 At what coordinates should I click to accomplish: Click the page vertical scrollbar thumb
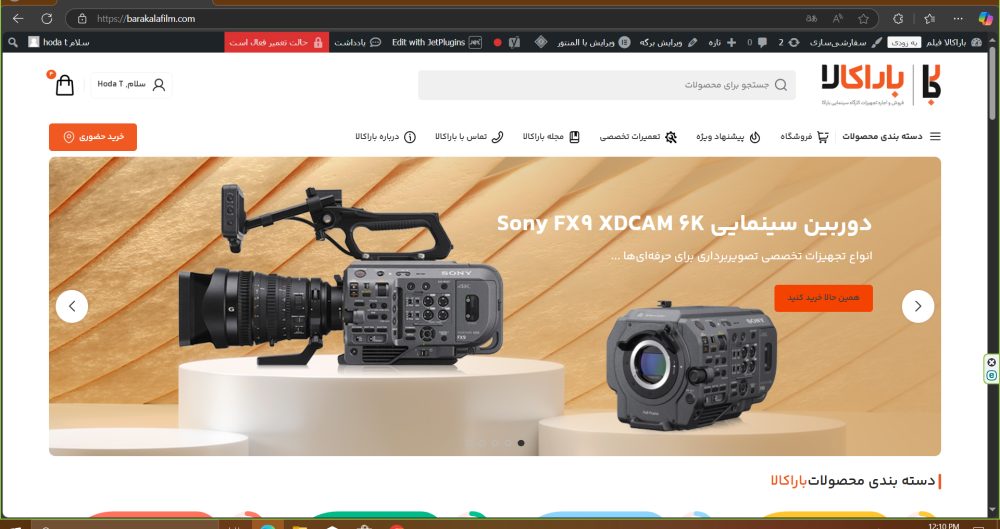click(x=993, y=86)
